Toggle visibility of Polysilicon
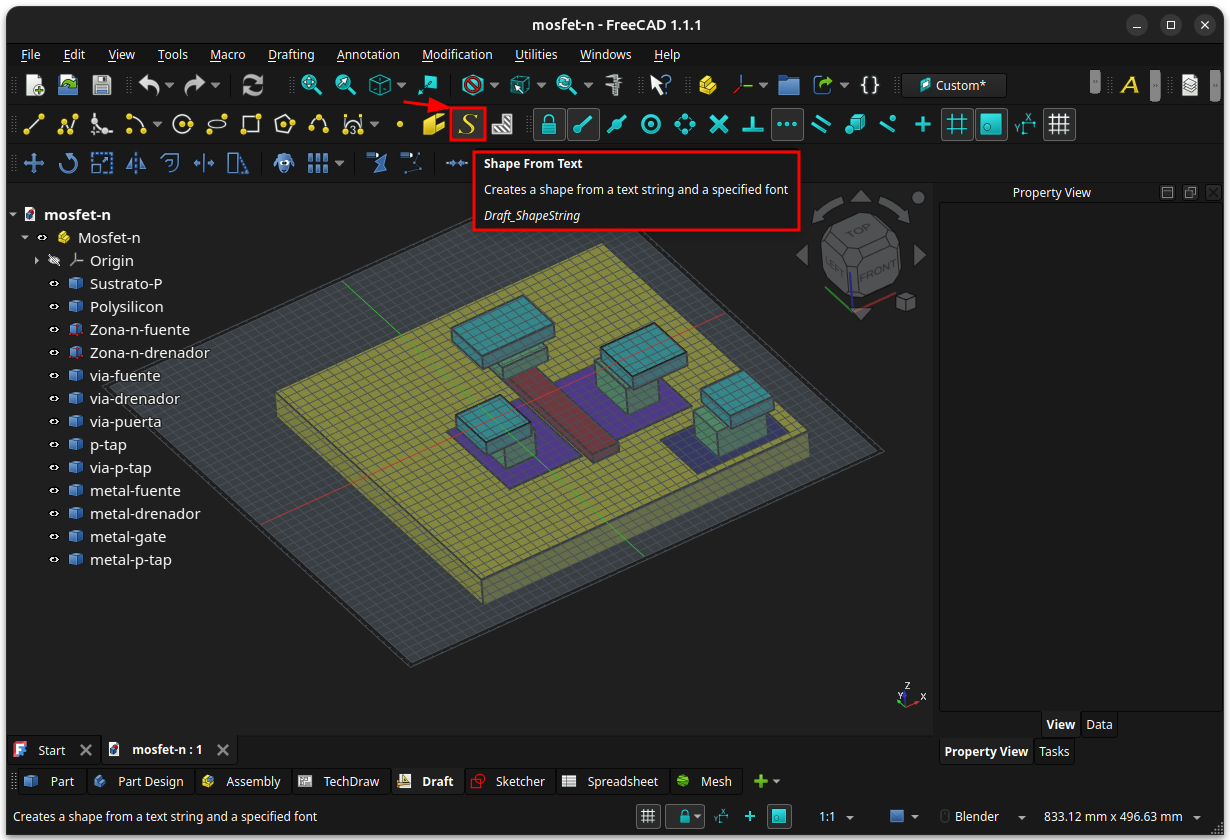Viewport: 1230px width, 840px height. (x=56, y=307)
